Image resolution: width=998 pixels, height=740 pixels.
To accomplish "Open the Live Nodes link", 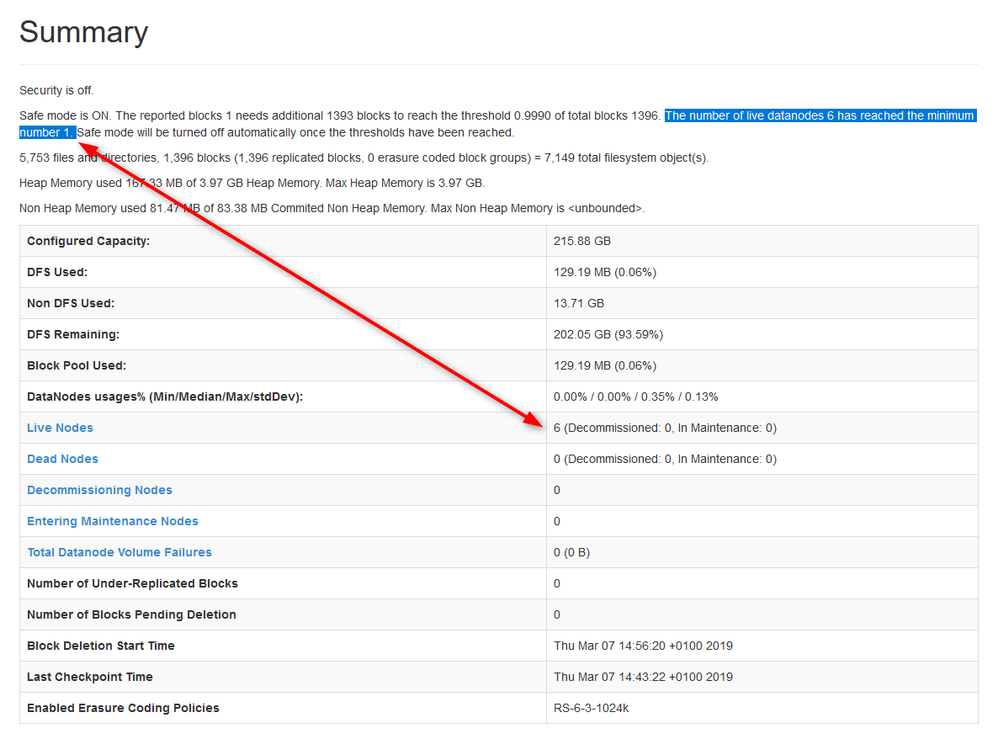I will (x=60, y=428).
